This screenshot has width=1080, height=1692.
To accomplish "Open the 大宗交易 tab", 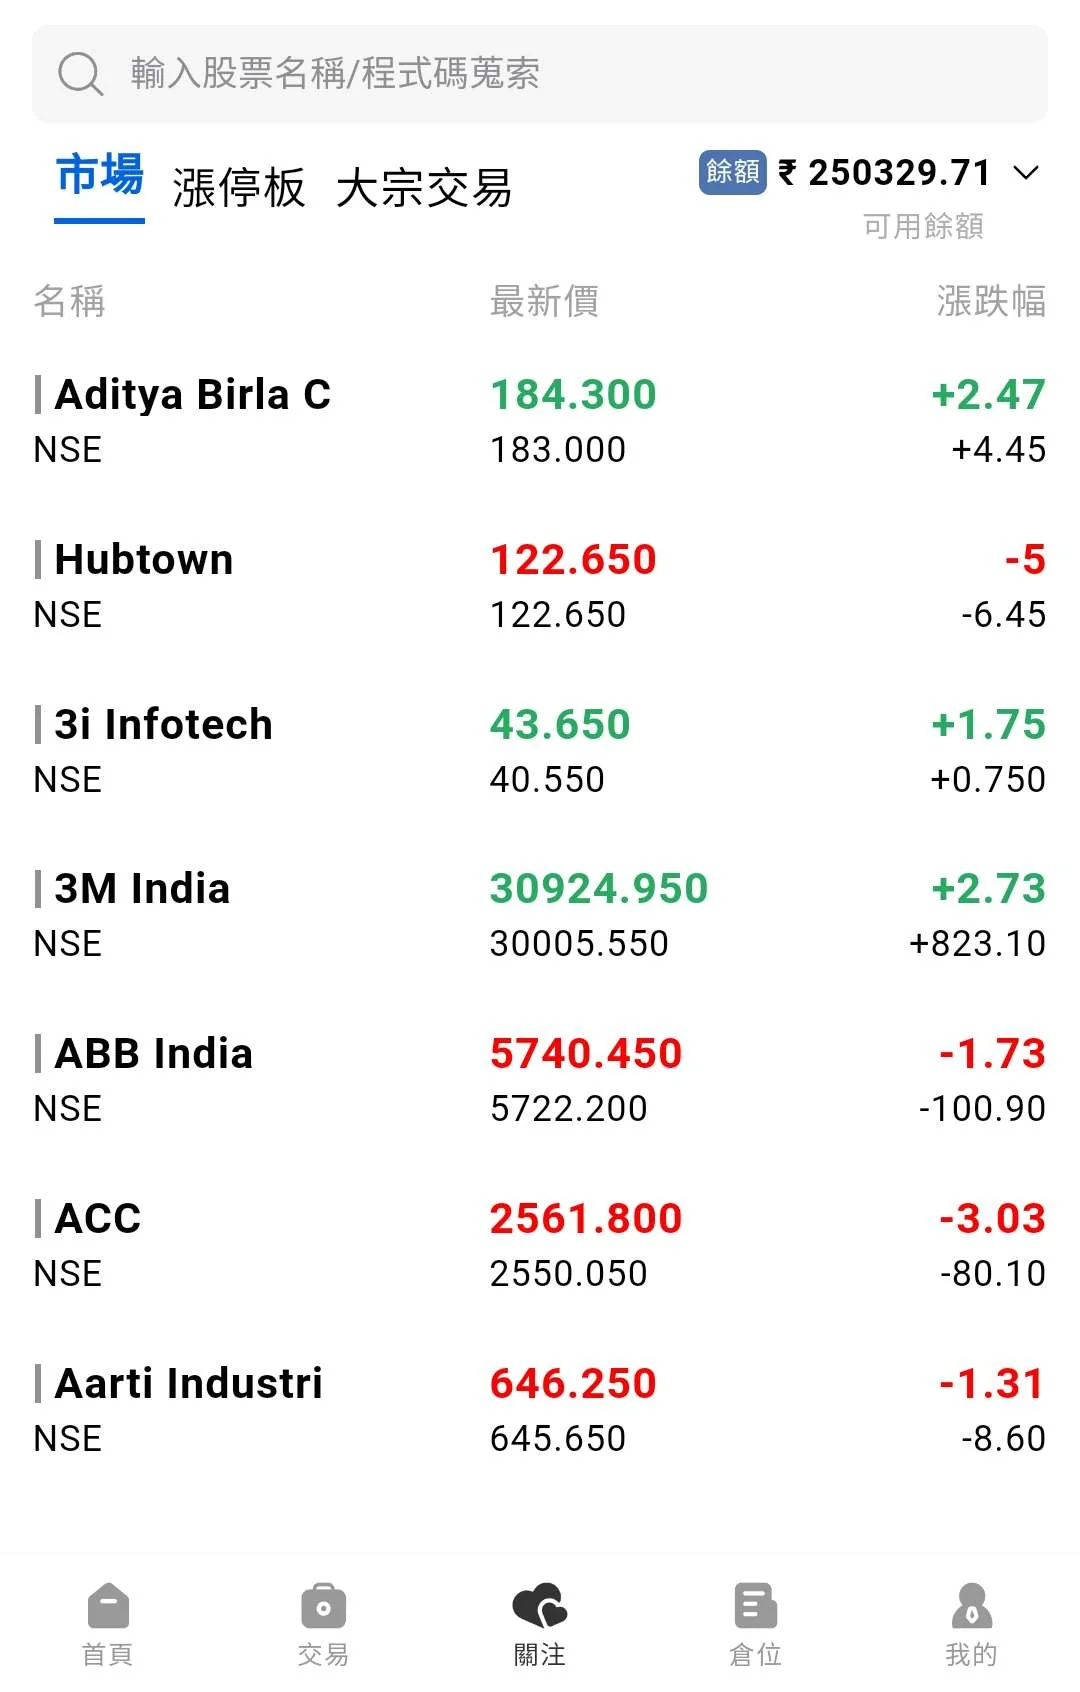I will [424, 188].
